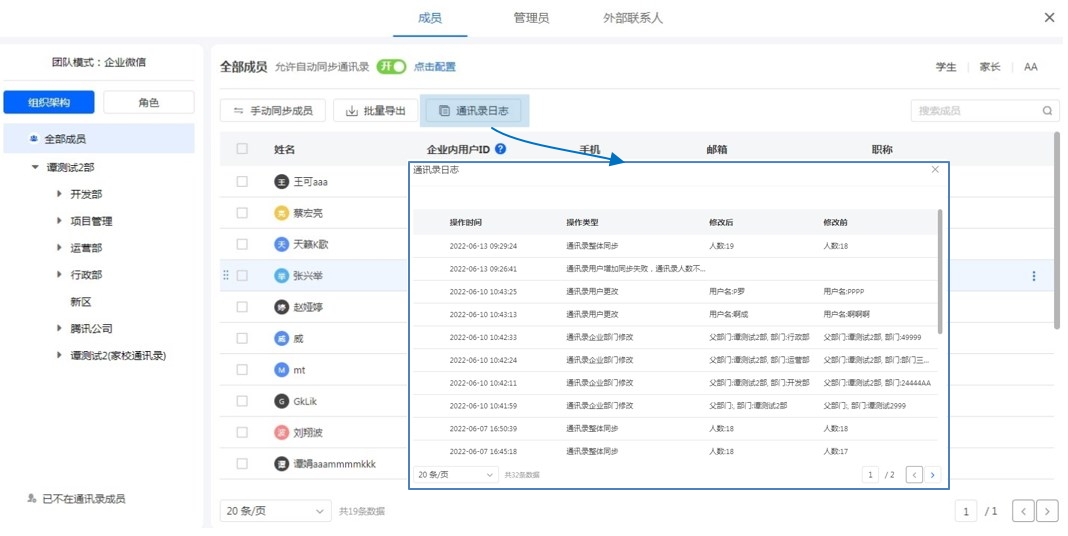Close the 通讯录日志 popup with X

coord(935,170)
